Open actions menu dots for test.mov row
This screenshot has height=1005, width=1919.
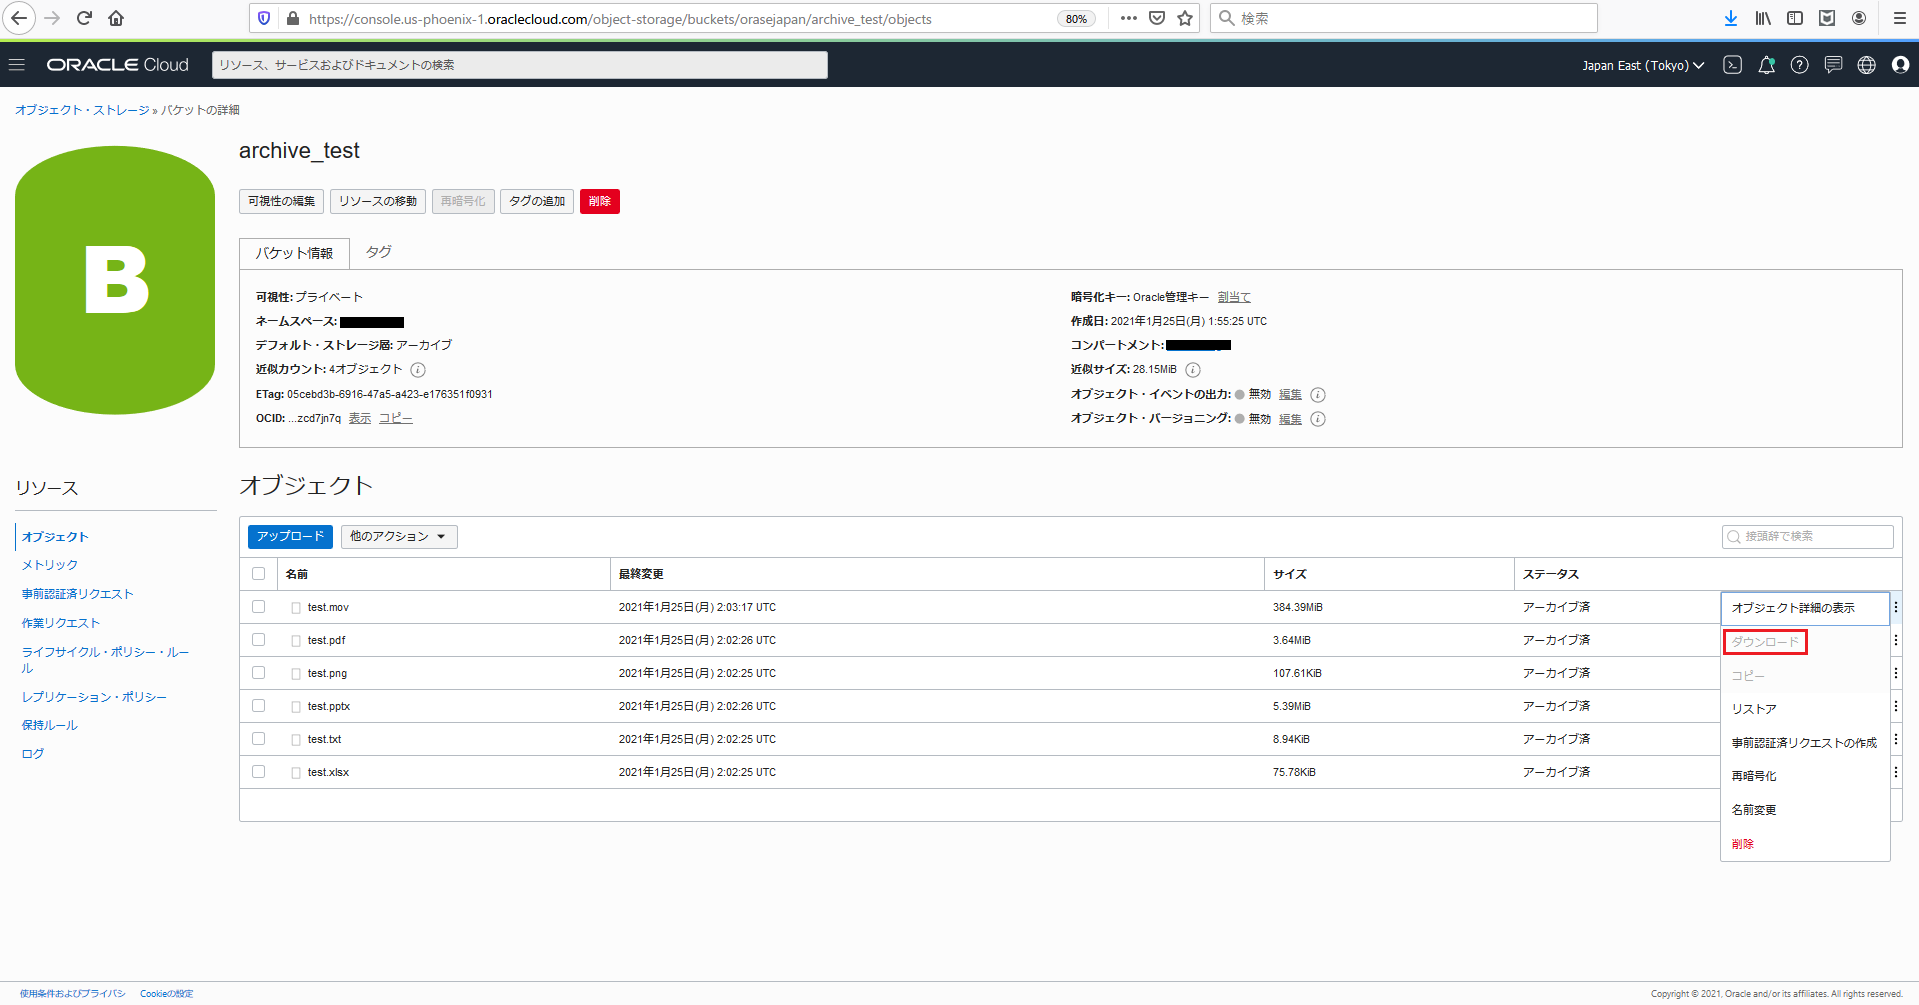coord(1895,607)
